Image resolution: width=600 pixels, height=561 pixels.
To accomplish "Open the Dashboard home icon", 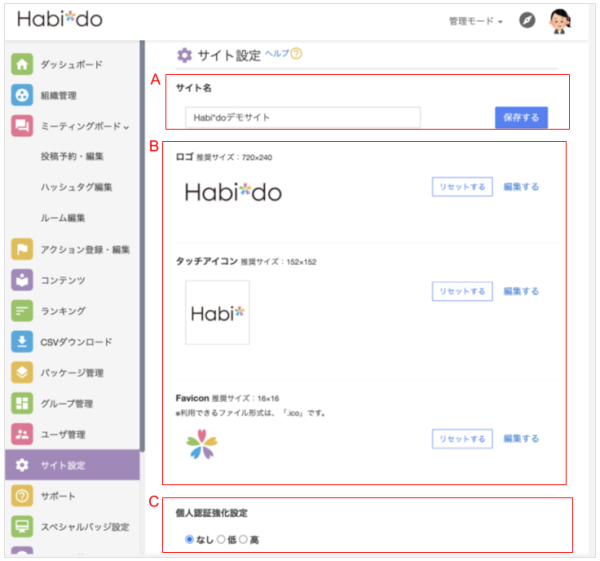I will [22, 64].
